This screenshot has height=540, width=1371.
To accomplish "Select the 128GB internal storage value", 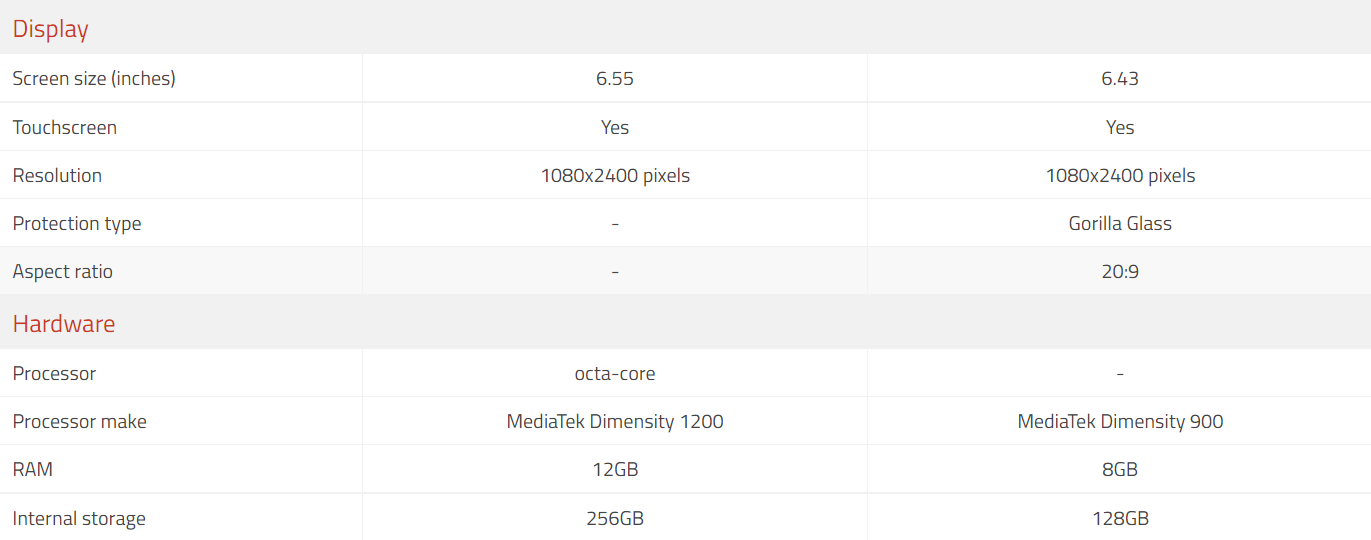I will click(1120, 518).
